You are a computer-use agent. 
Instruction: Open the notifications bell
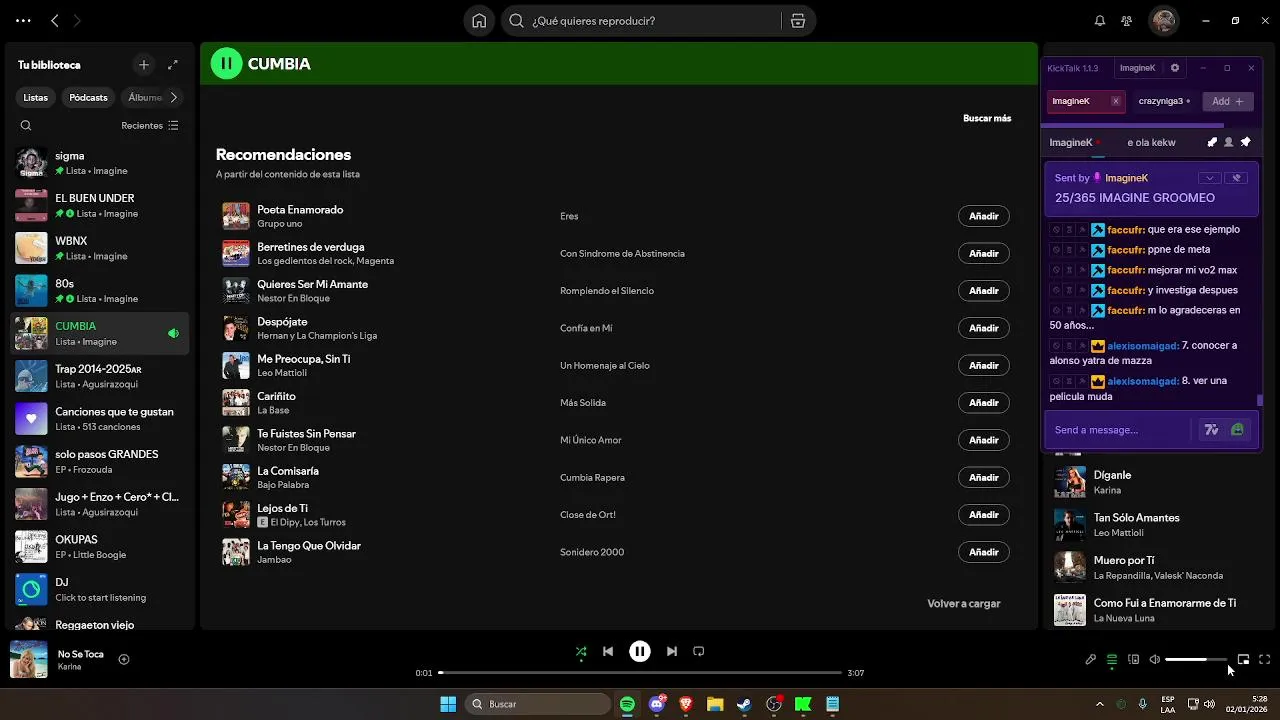coord(1100,21)
